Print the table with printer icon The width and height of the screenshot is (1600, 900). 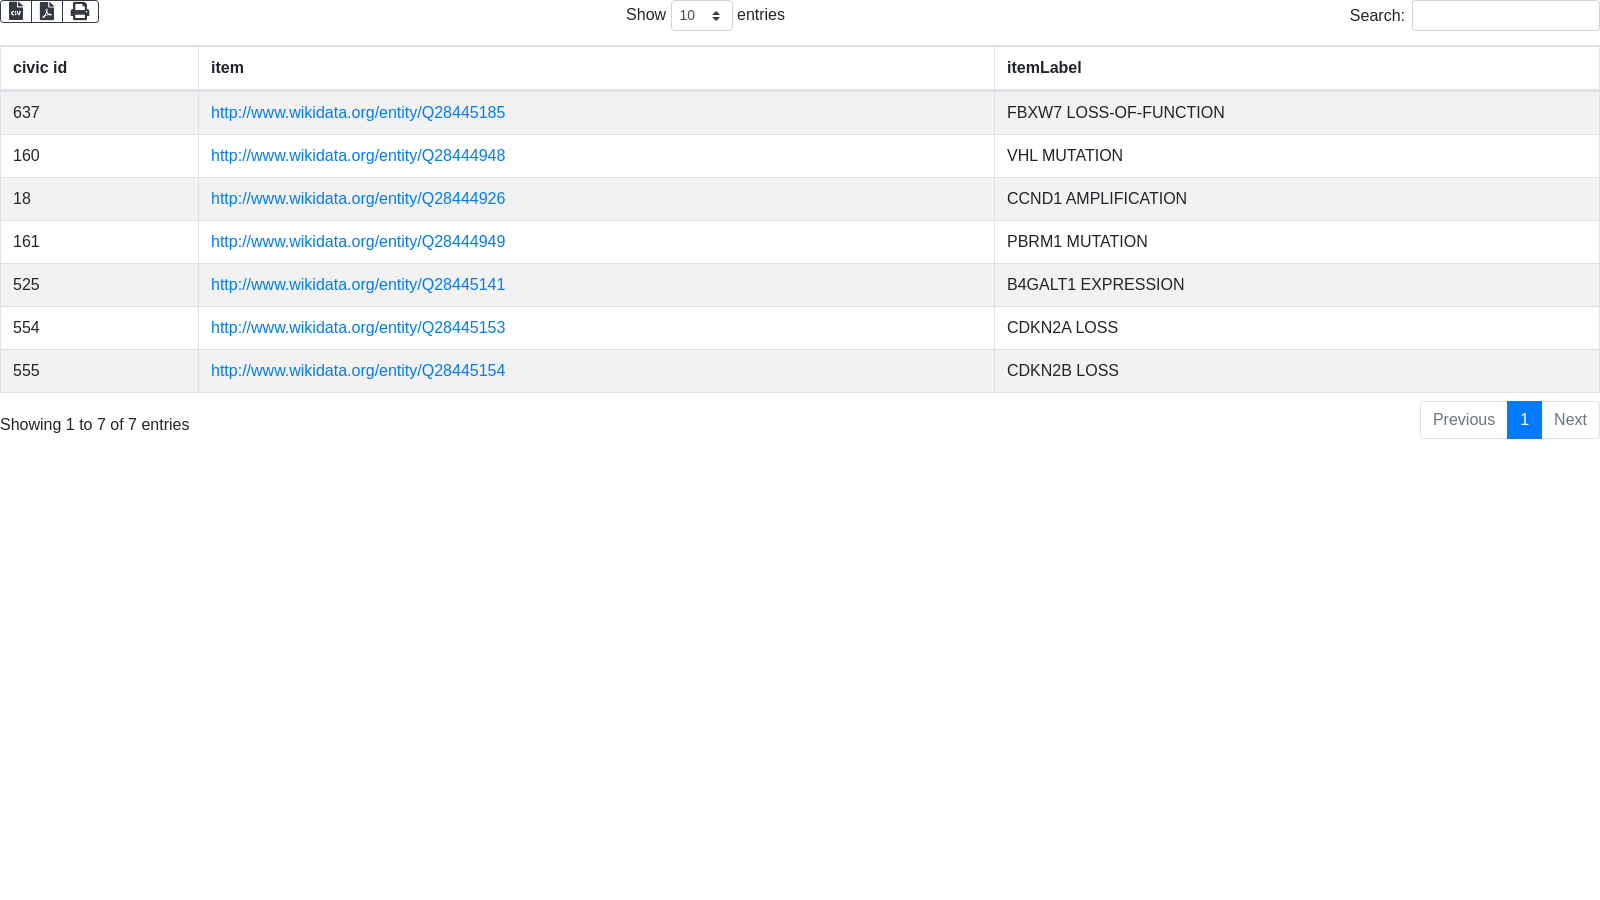(x=80, y=11)
